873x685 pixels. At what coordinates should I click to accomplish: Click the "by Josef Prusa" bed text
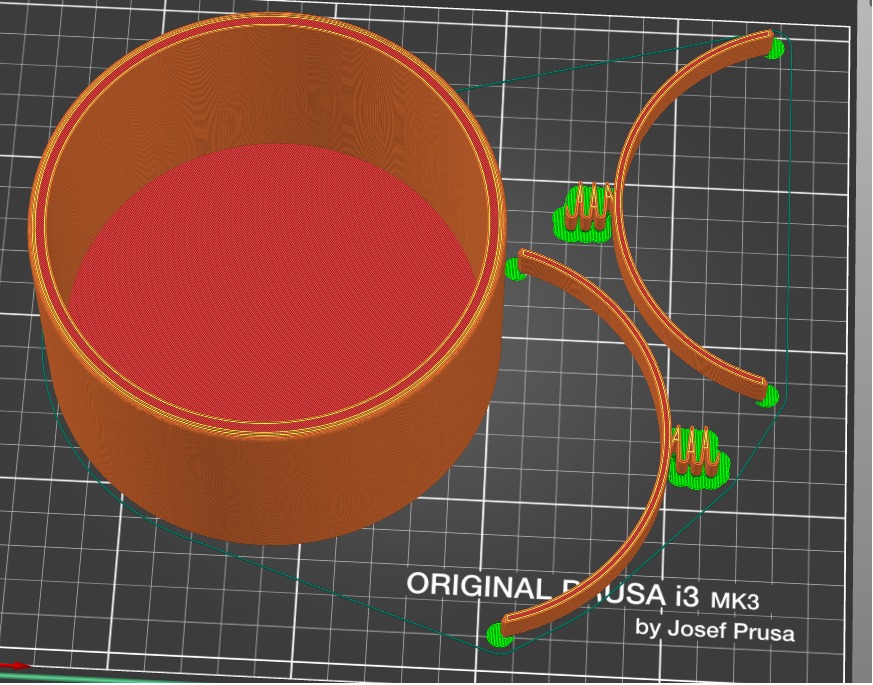pos(715,631)
